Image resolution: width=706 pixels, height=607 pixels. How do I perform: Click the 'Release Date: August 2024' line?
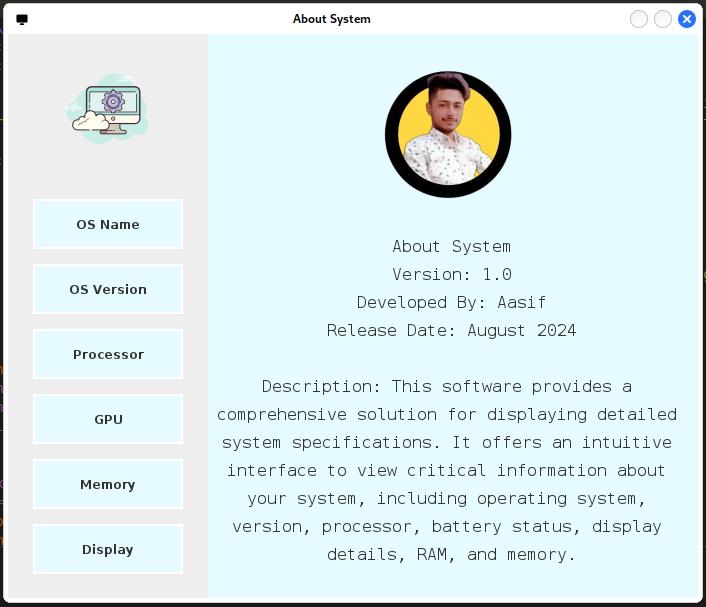(451, 330)
